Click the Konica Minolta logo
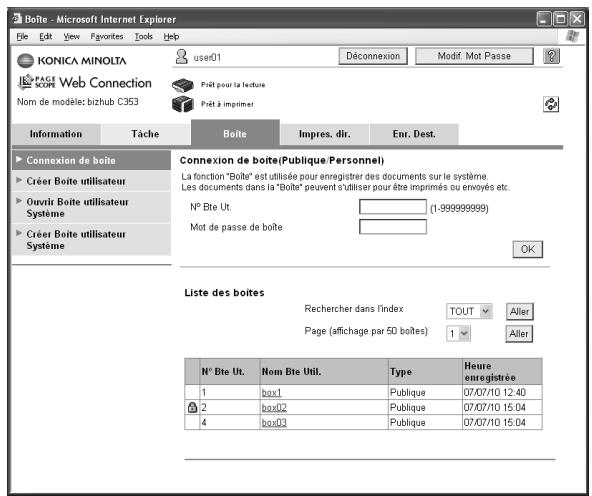This screenshot has width=592, height=496. [x=72, y=60]
